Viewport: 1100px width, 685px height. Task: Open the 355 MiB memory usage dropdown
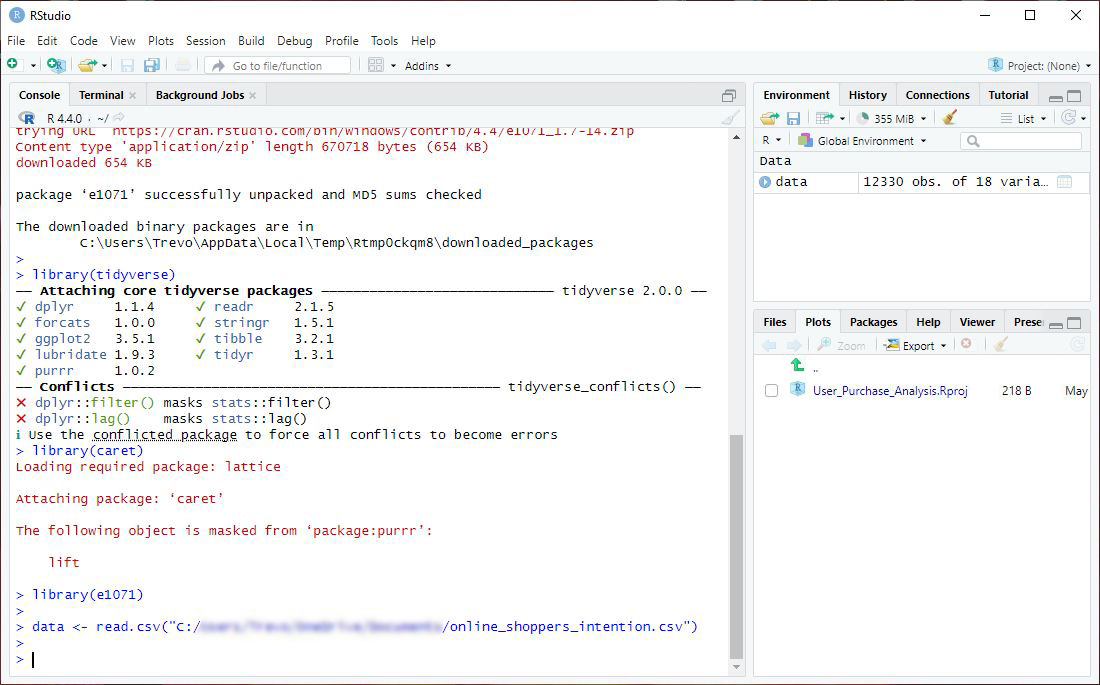coord(892,118)
